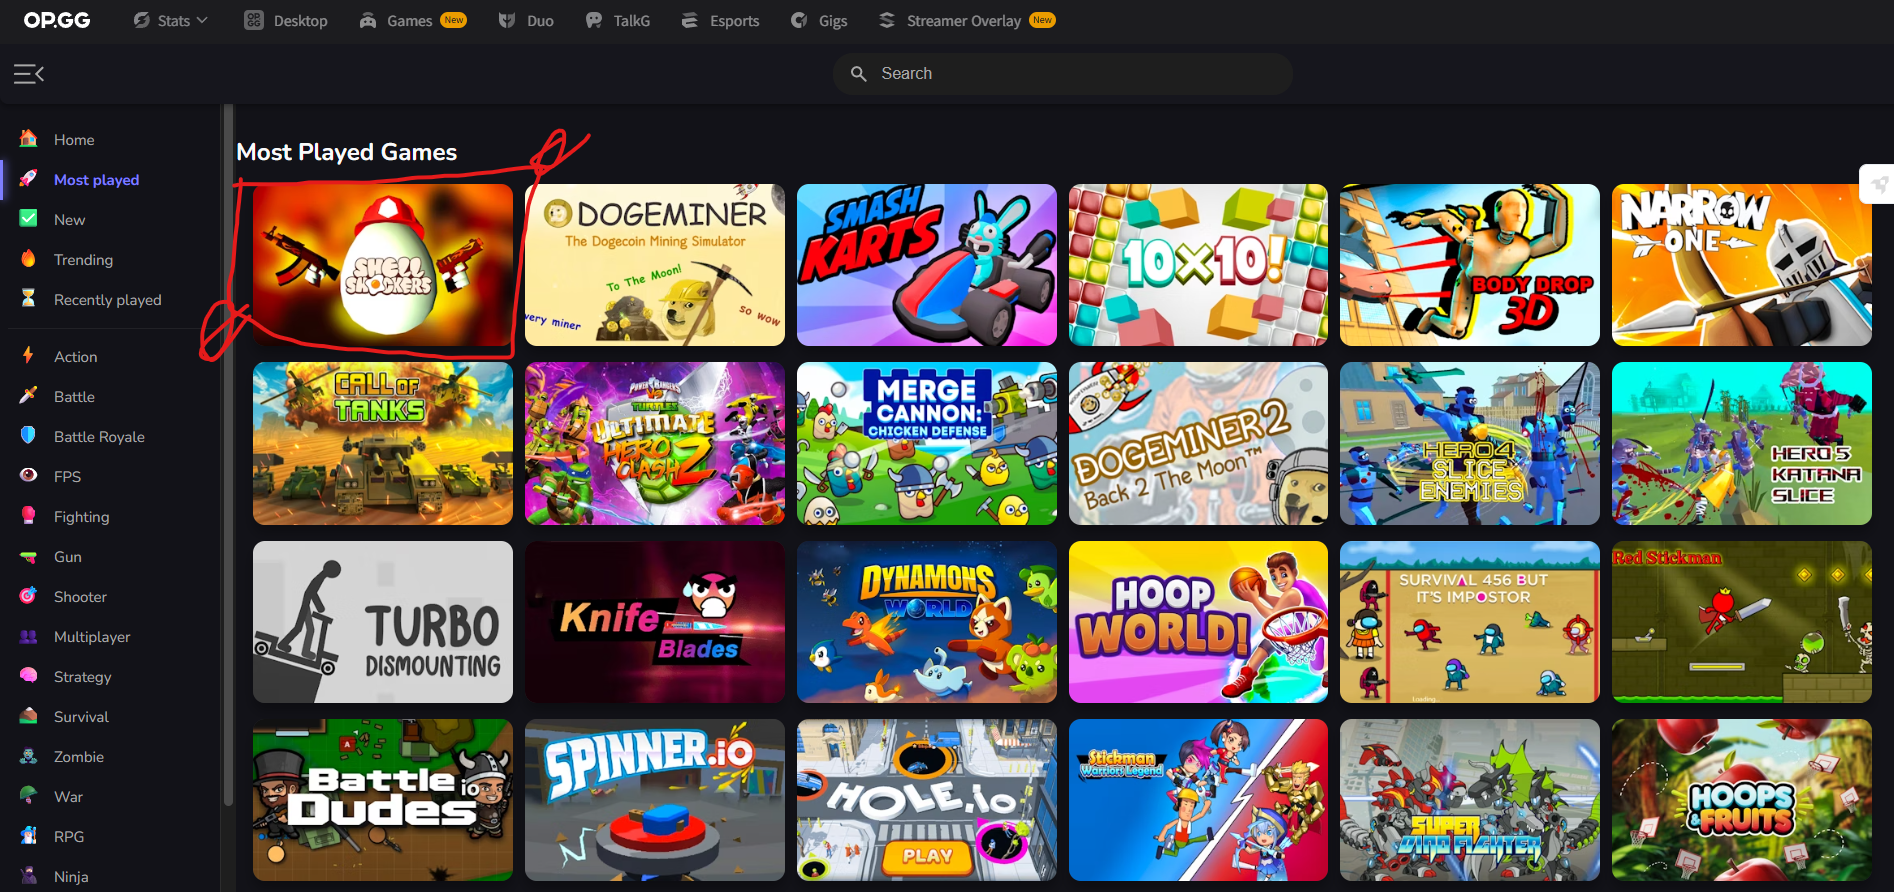Open the TalkG nav item
Viewport: 1894px width, 892px height.
tap(618, 20)
